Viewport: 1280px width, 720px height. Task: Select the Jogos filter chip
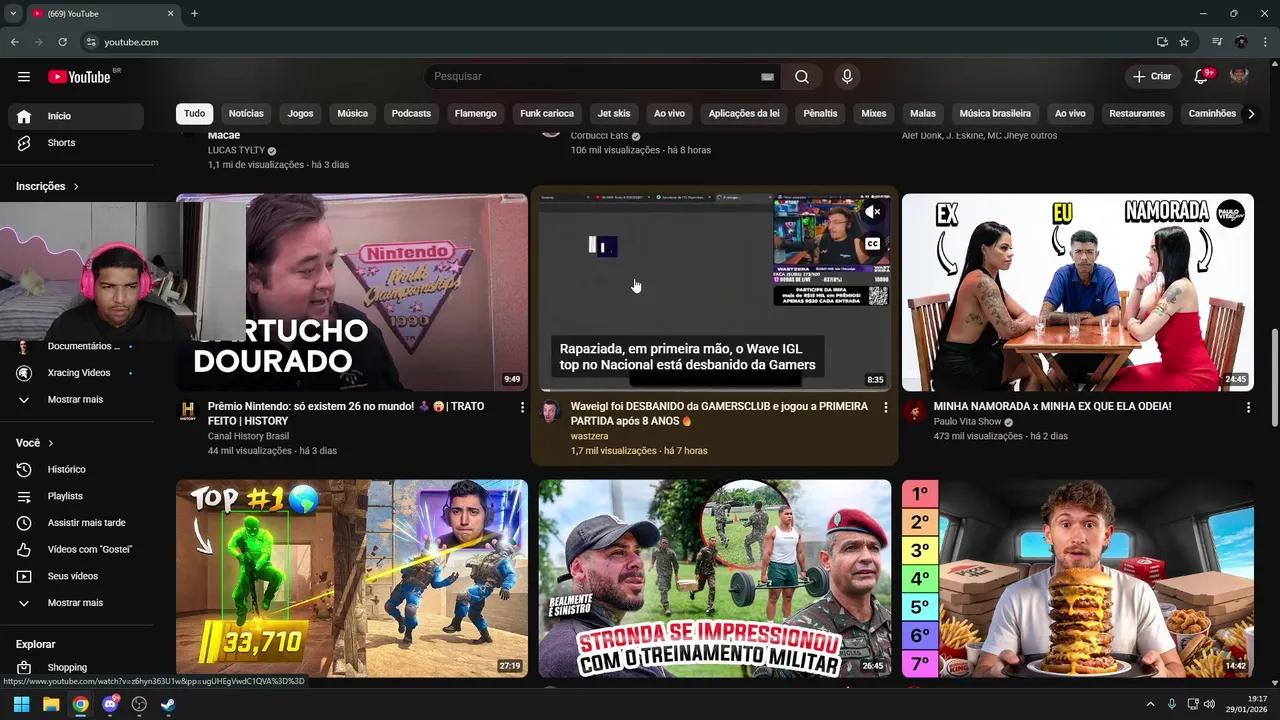pyautogui.click(x=300, y=114)
